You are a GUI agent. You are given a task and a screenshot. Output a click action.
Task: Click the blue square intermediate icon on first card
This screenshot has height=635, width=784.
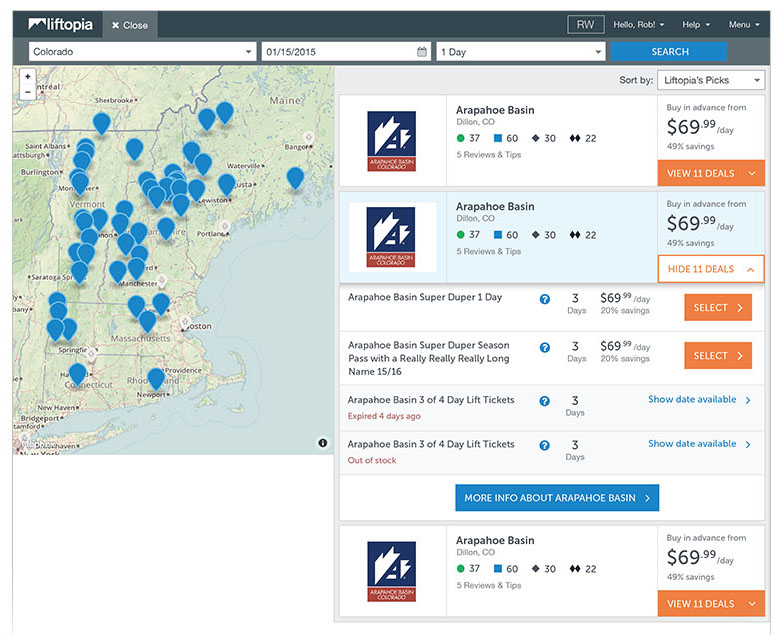[498, 138]
